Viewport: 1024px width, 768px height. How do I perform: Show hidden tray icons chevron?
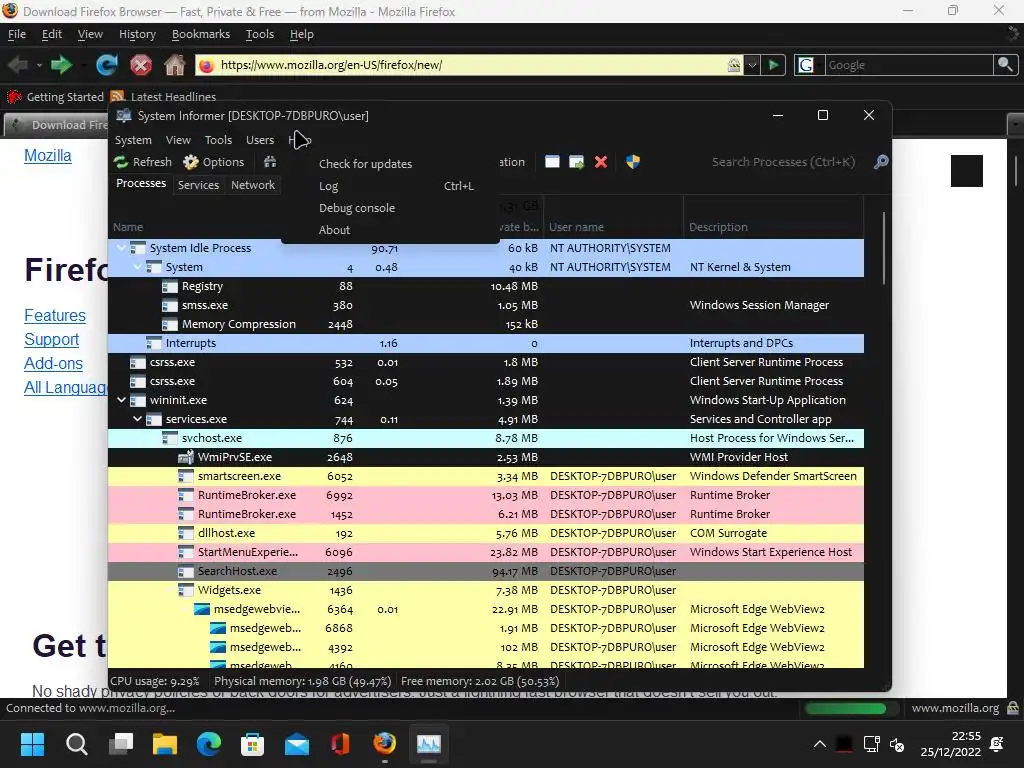coord(820,744)
